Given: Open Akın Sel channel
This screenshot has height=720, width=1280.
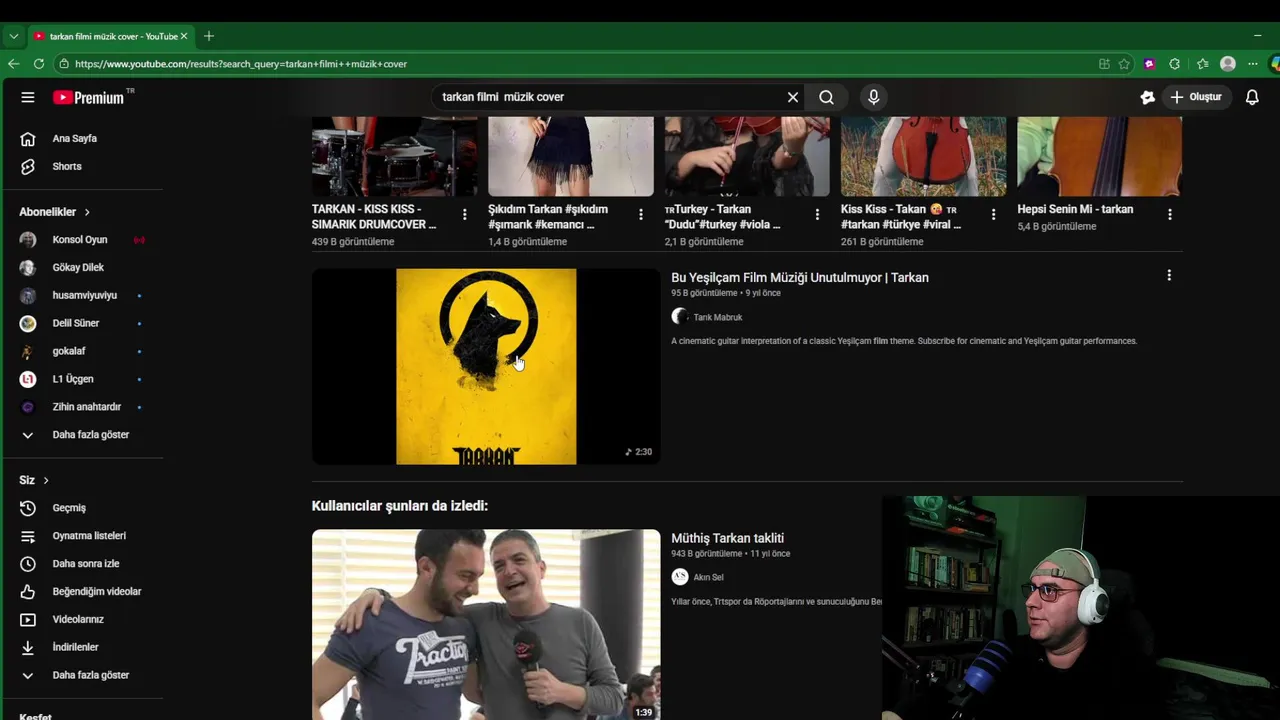Looking at the screenshot, I should [708, 577].
